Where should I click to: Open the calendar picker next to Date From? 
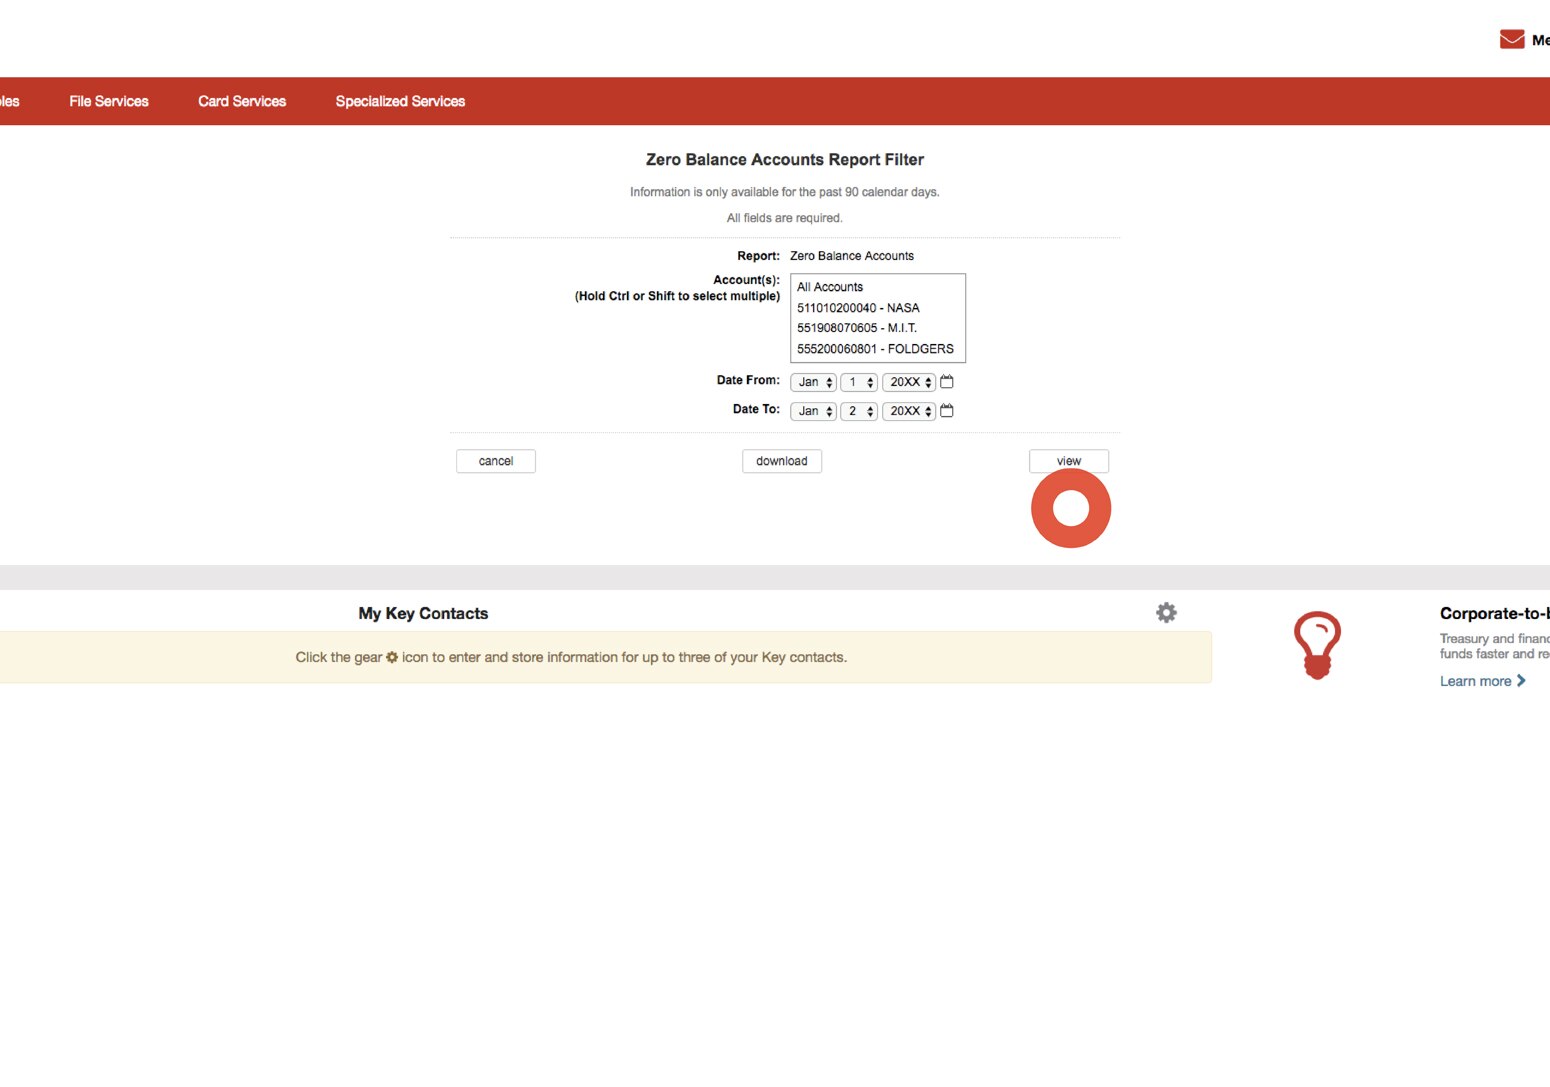pyautogui.click(x=946, y=381)
